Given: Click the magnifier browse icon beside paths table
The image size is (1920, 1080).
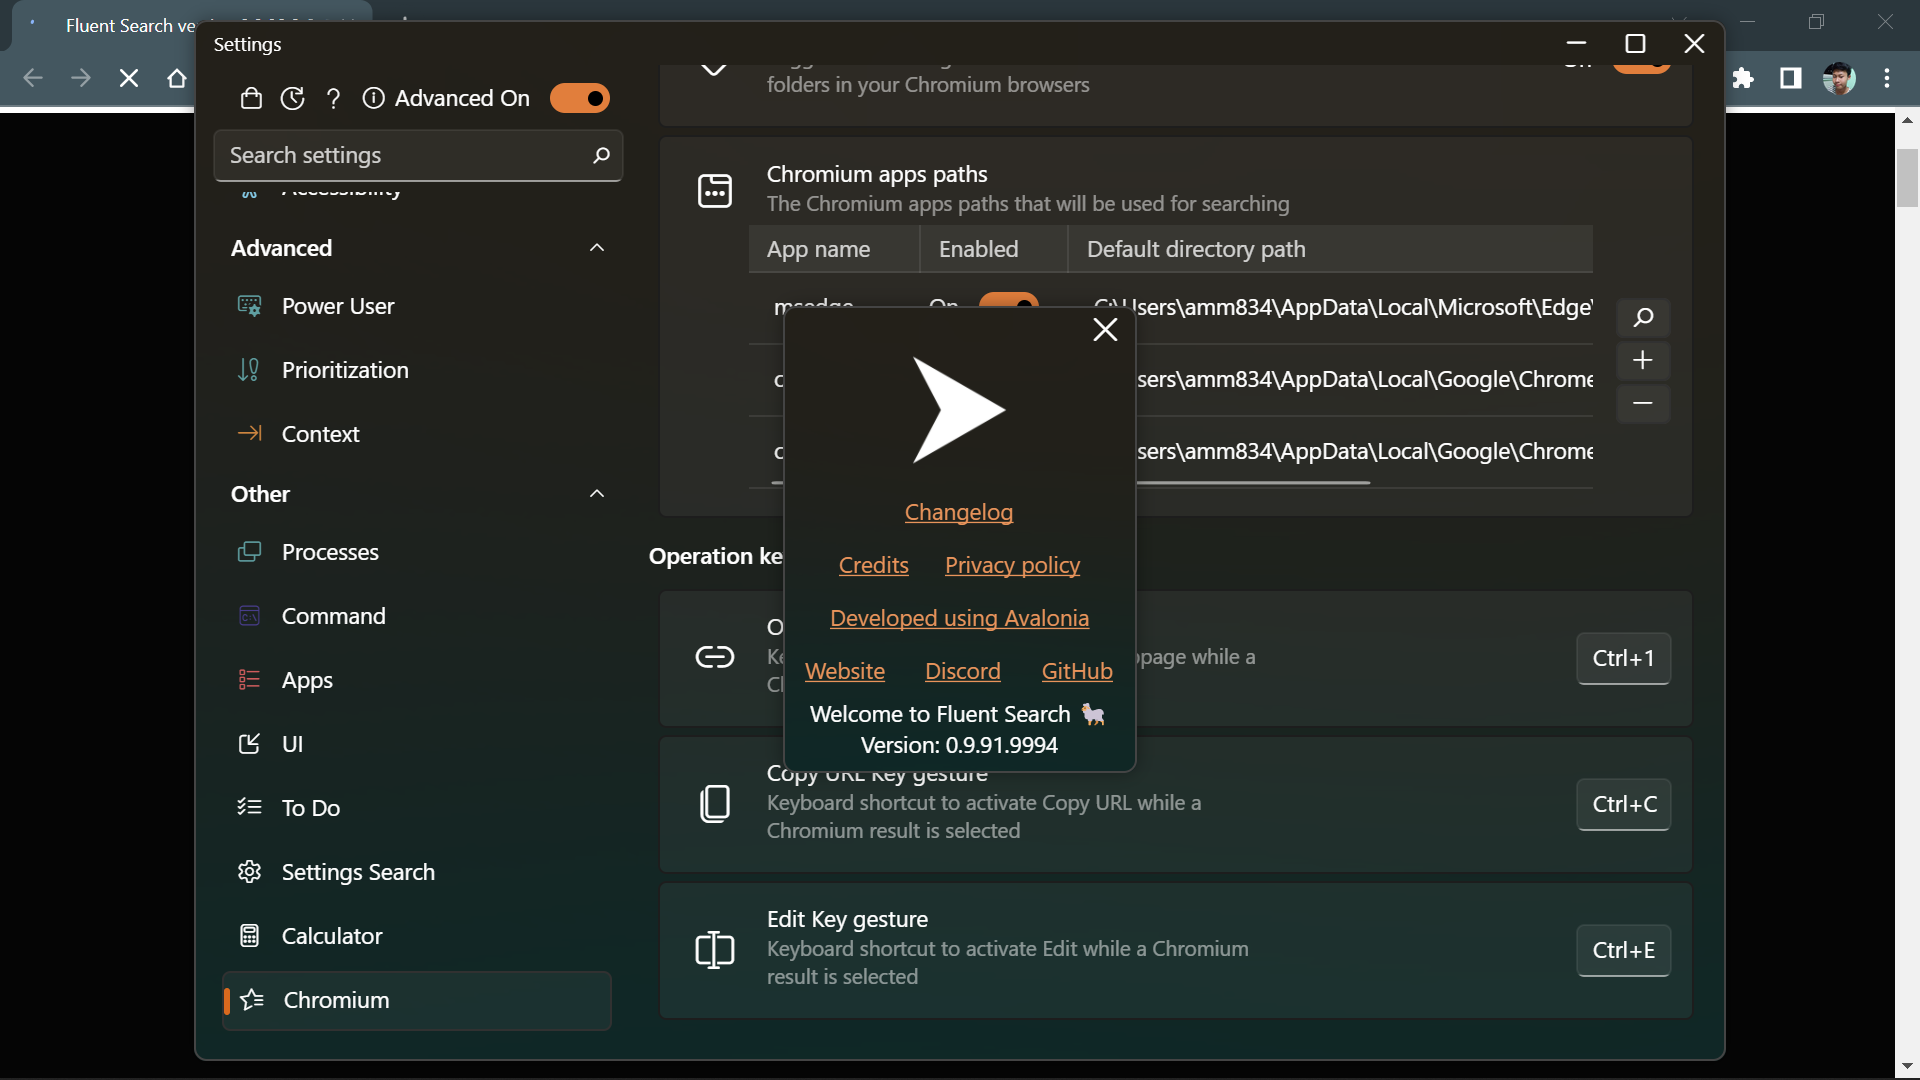Looking at the screenshot, I should (x=1642, y=318).
